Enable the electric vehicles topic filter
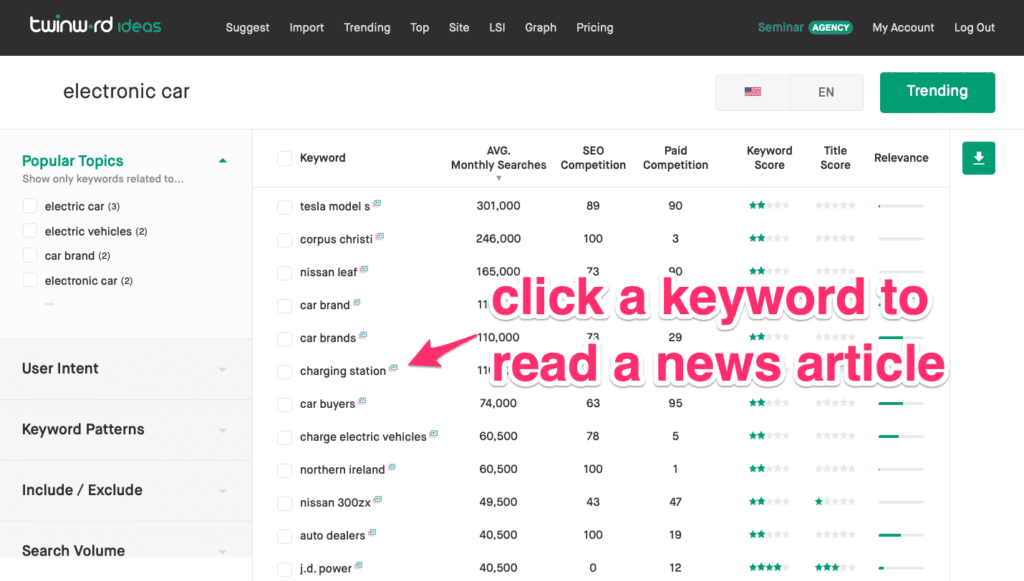 29,230
